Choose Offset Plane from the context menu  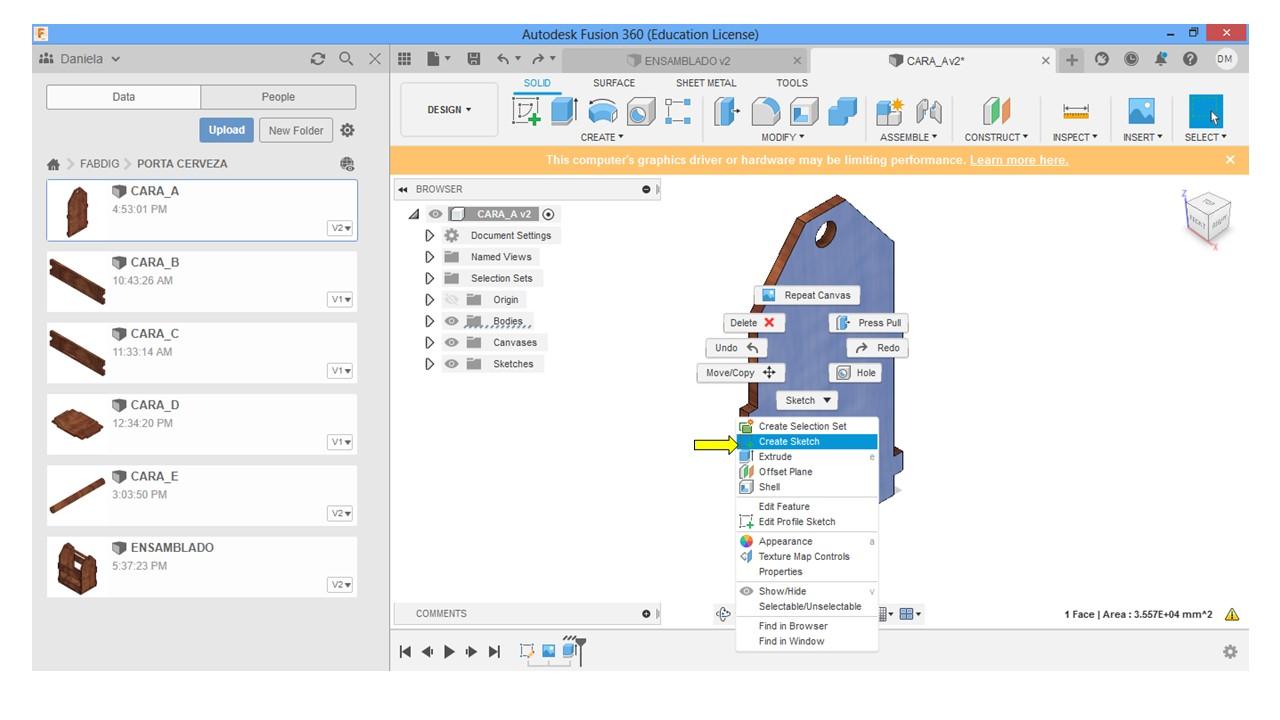point(807,472)
